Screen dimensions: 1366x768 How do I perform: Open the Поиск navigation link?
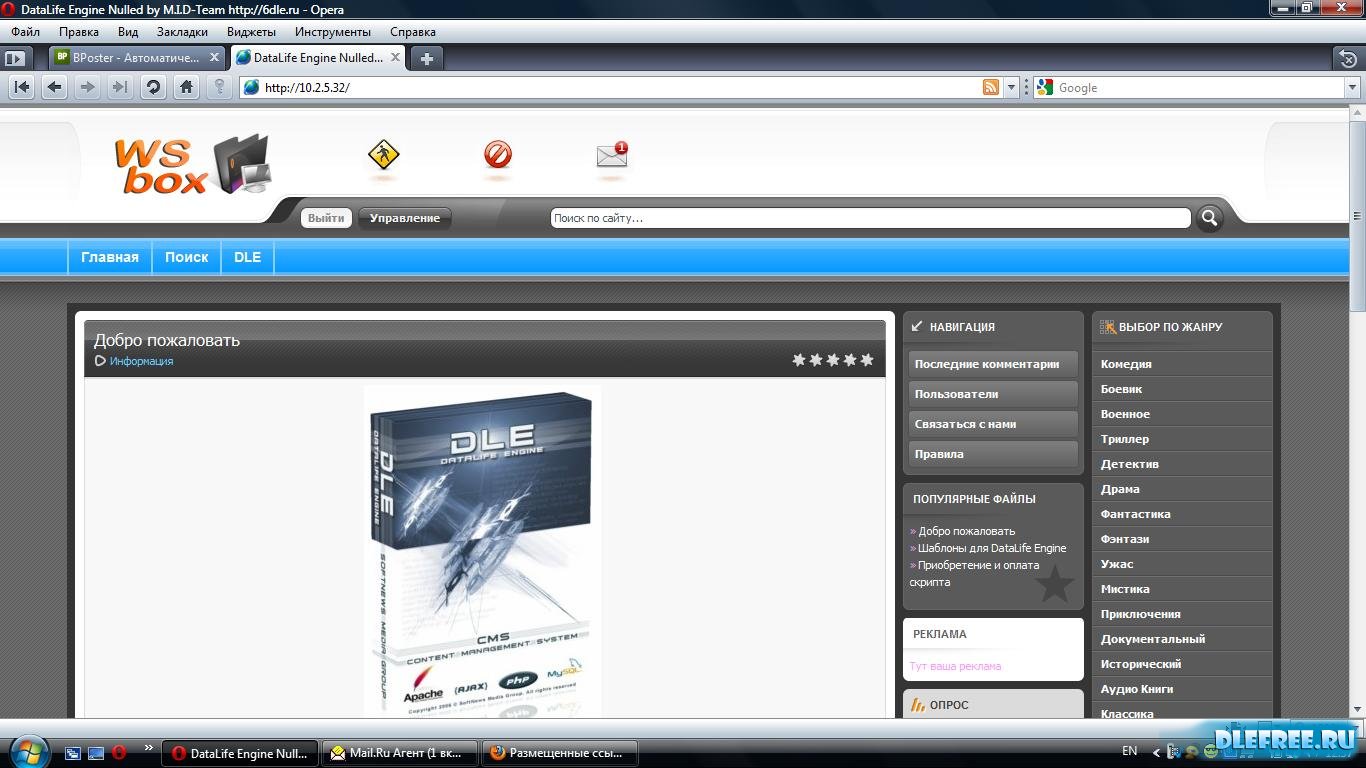coord(187,257)
